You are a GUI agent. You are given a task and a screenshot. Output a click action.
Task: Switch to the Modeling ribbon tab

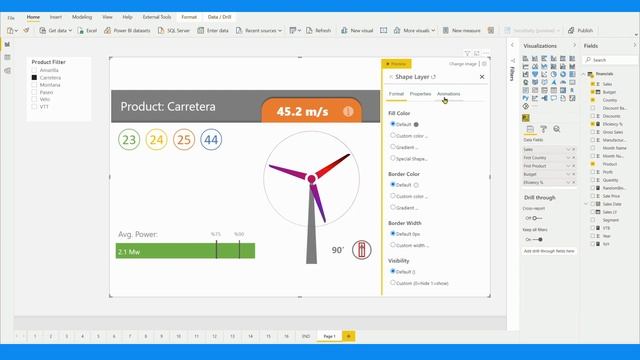pyautogui.click(x=82, y=17)
